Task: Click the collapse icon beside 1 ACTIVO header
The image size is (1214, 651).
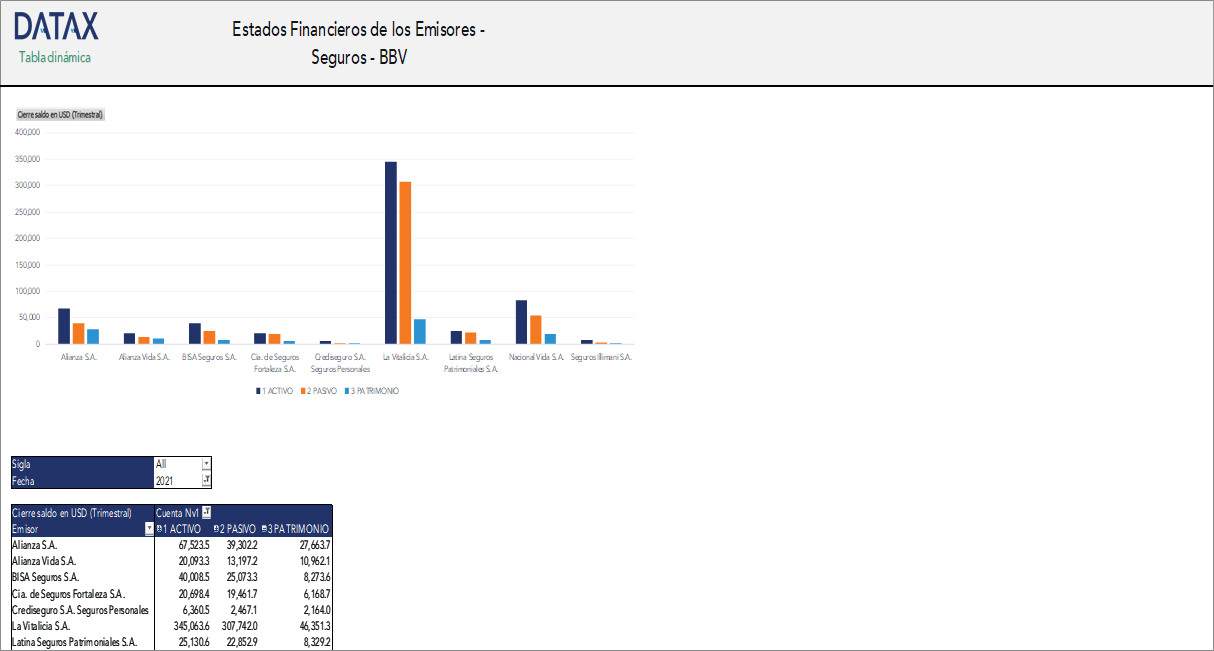Action: (x=160, y=529)
